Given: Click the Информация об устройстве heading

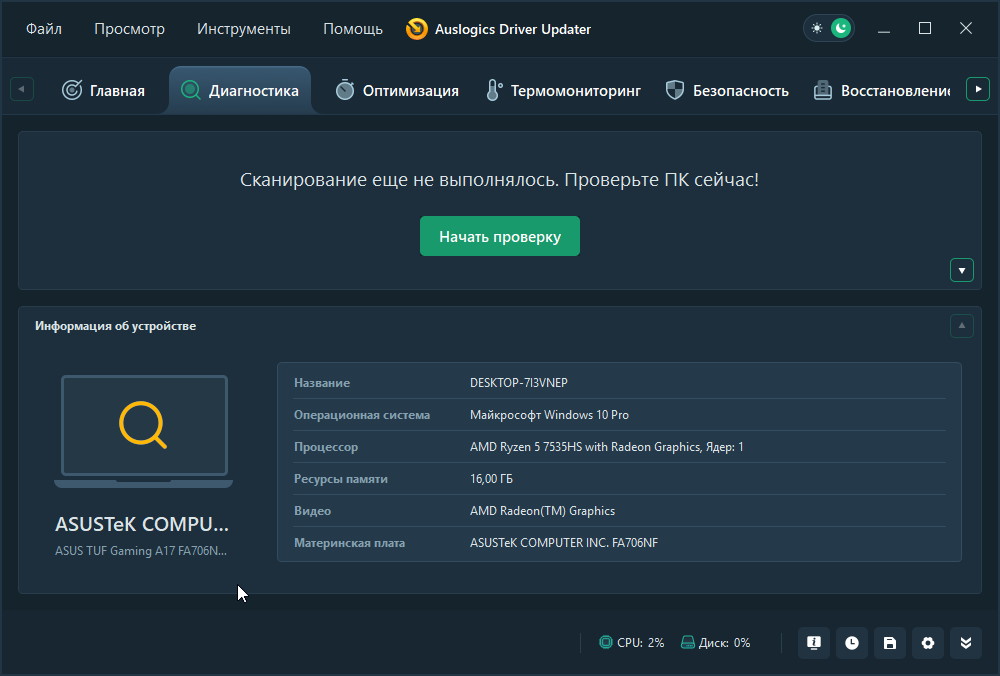Looking at the screenshot, I should click(x=115, y=326).
